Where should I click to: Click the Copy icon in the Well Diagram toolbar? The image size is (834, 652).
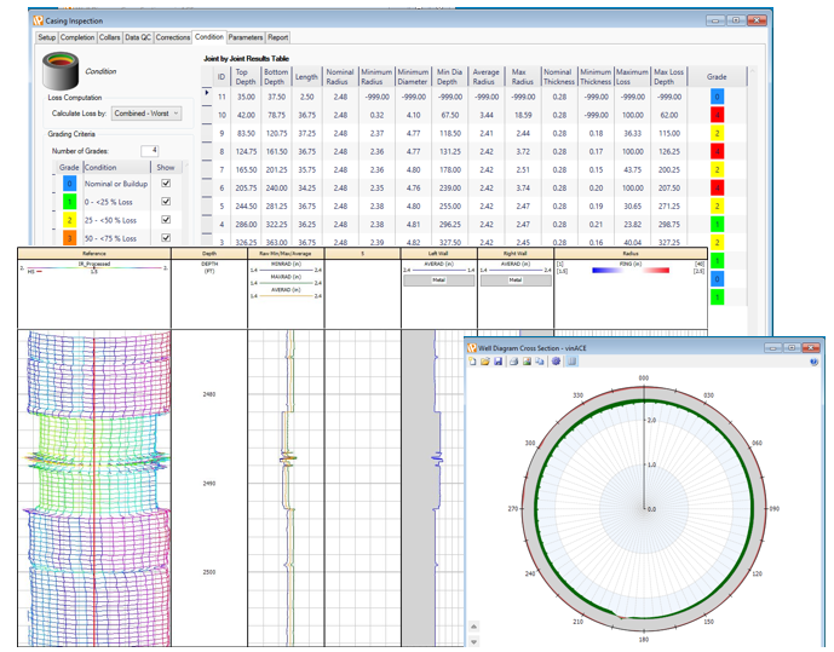[x=540, y=362]
